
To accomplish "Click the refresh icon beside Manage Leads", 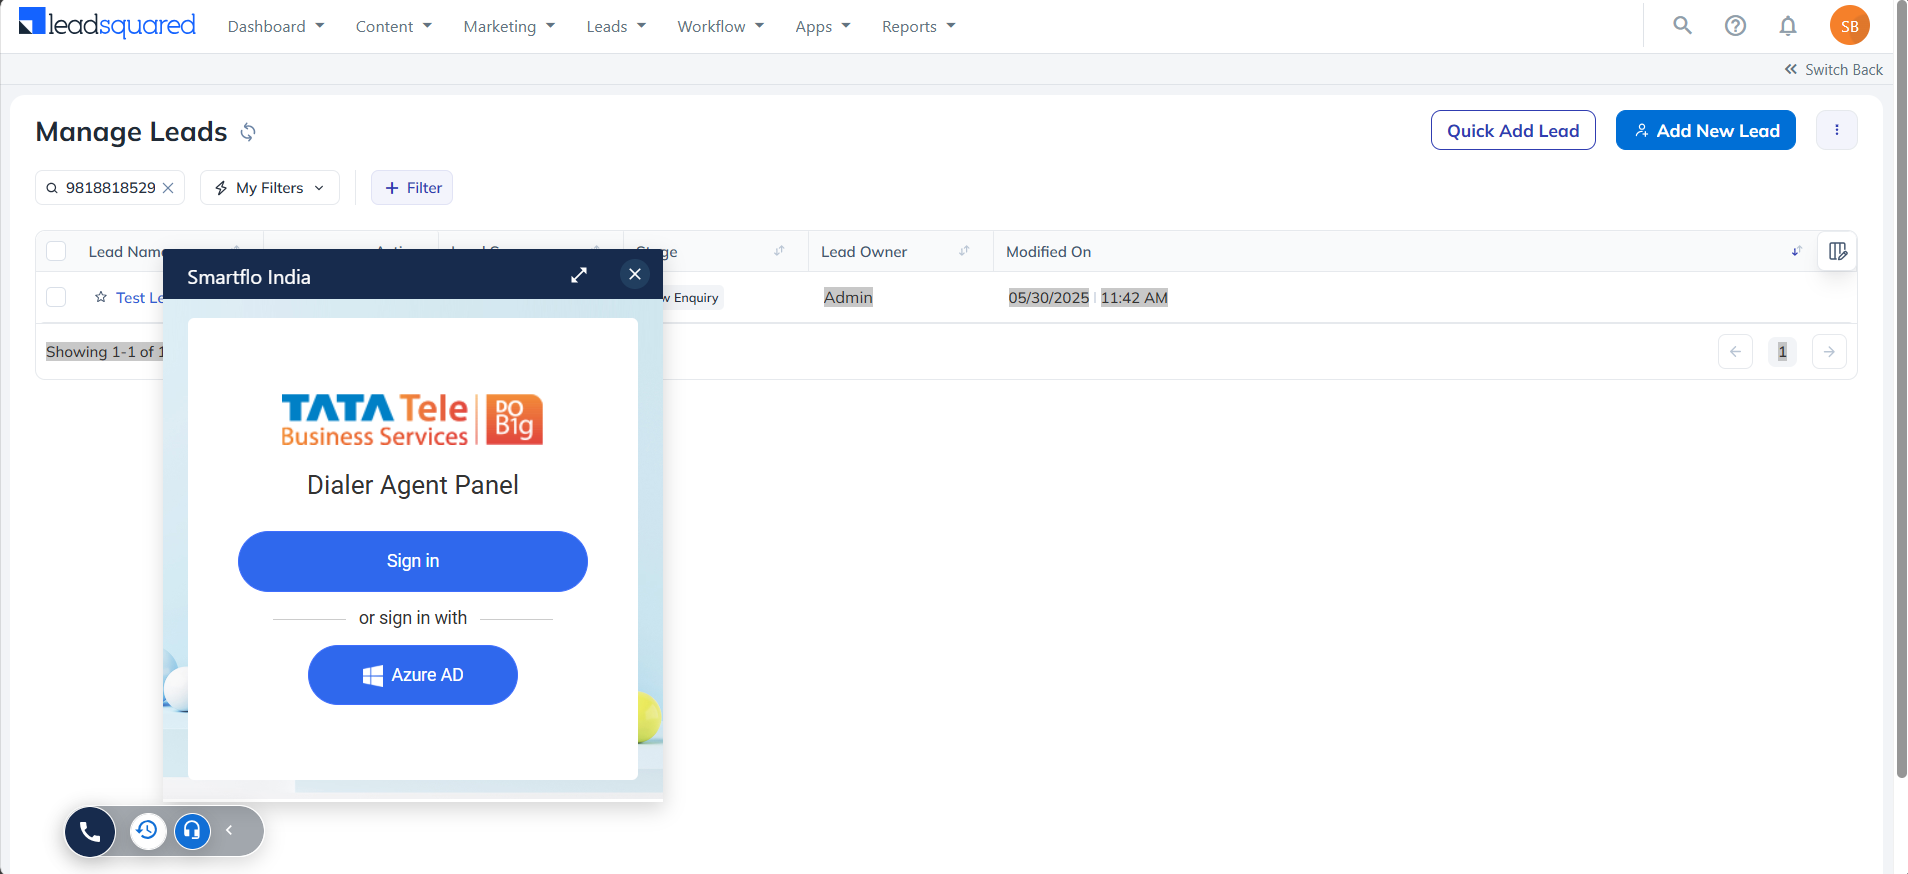I will (x=248, y=132).
